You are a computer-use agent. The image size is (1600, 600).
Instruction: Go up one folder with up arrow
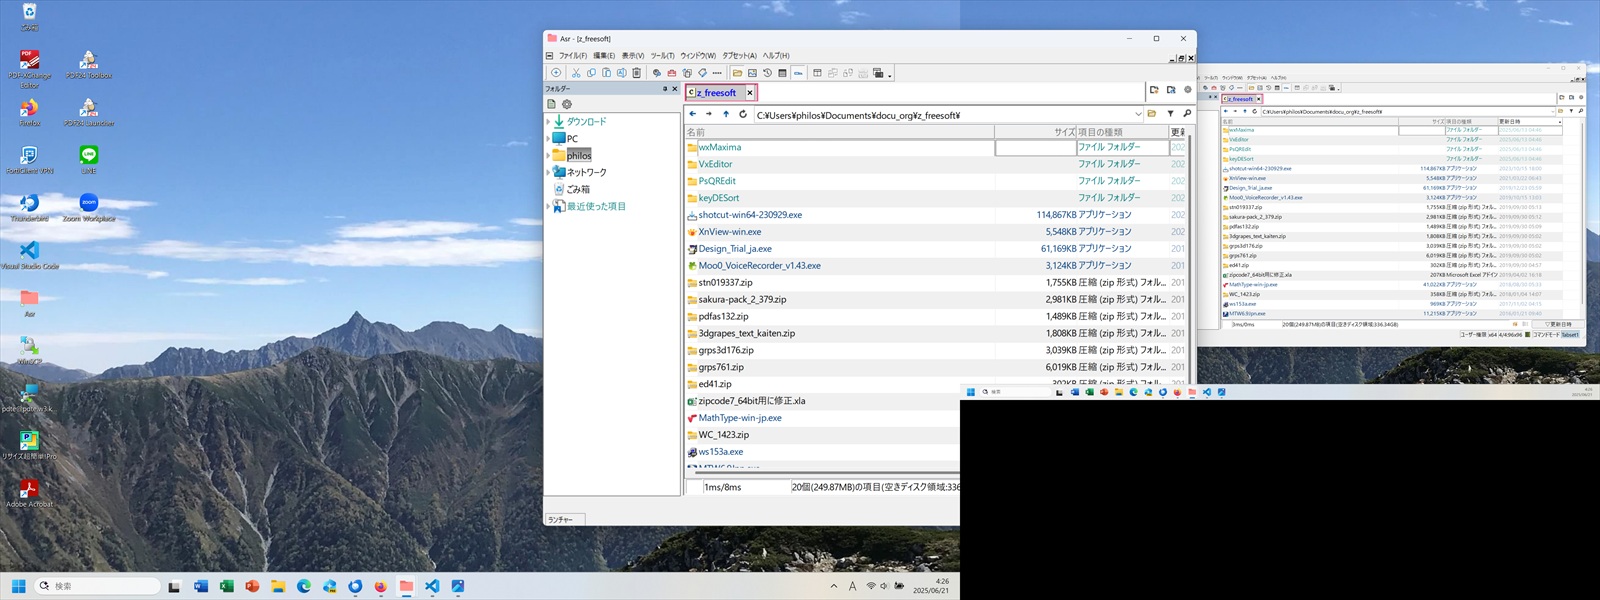pyautogui.click(x=726, y=114)
